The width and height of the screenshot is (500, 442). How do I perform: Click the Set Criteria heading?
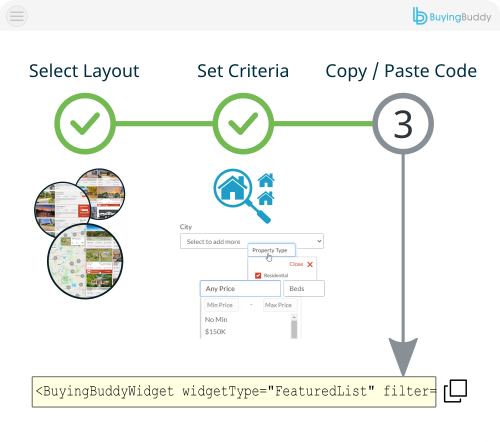click(x=243, y=71)
